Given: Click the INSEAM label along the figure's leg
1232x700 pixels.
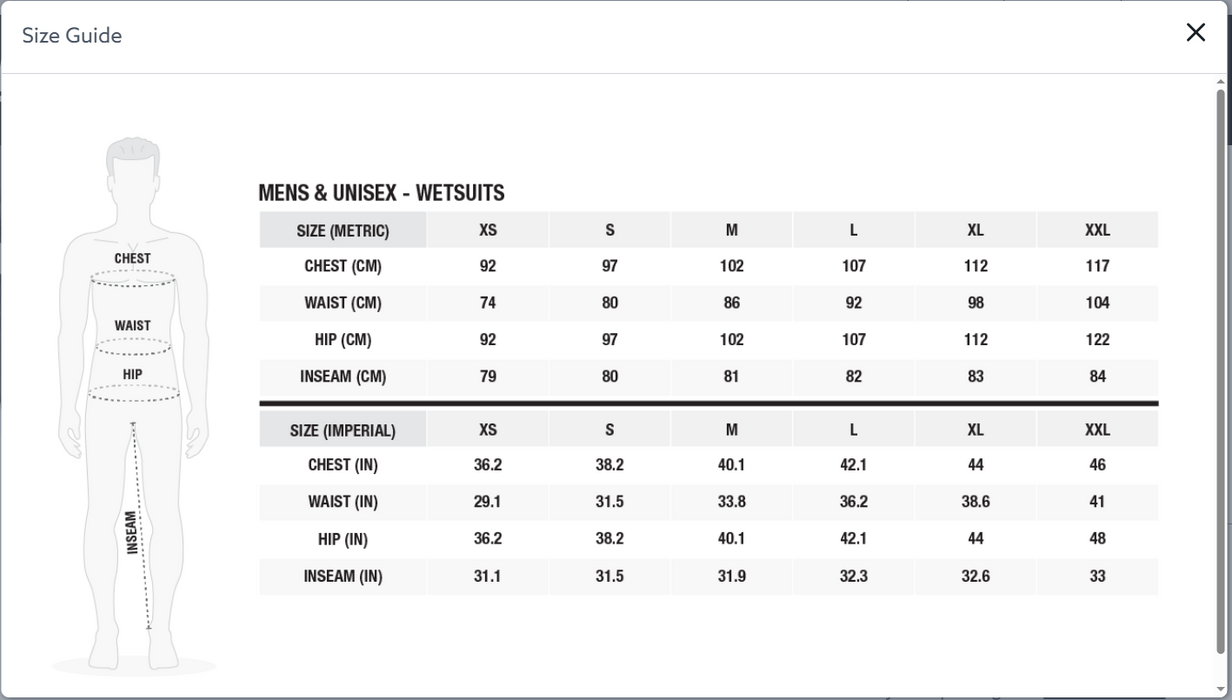Looking at the screenshot, I should [131, 532].
